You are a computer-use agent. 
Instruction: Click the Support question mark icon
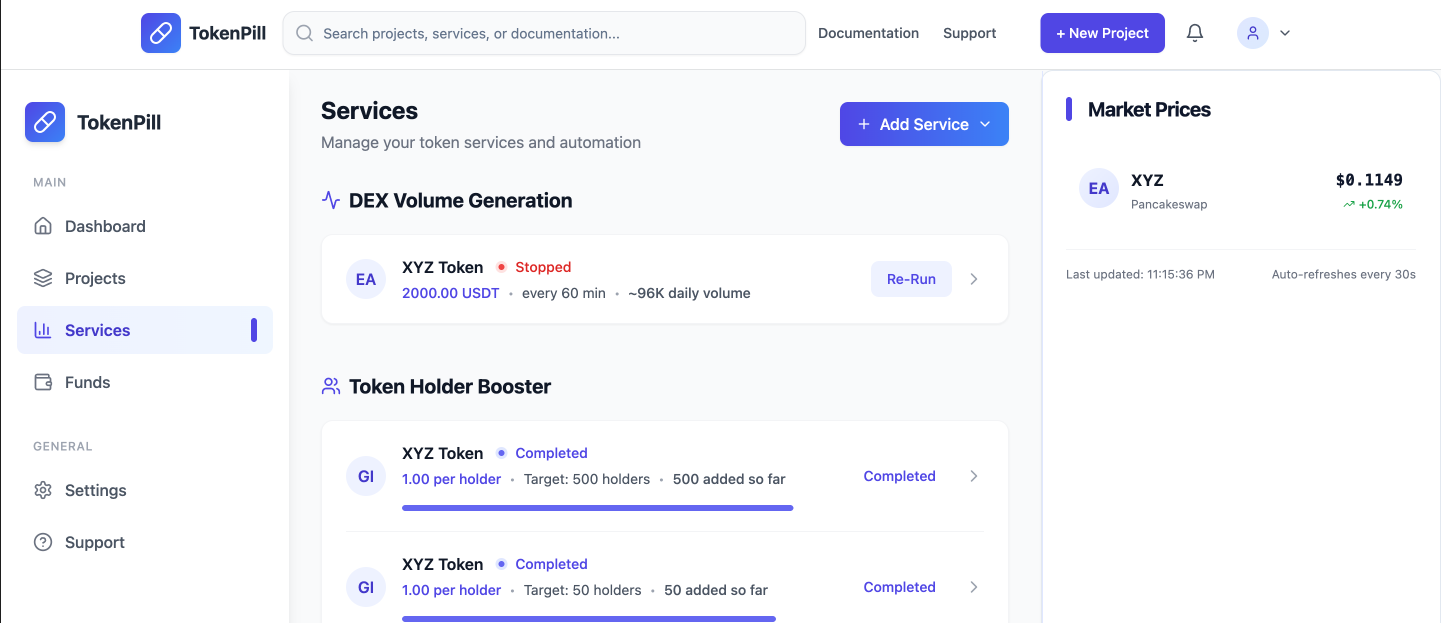pos(43,542)
